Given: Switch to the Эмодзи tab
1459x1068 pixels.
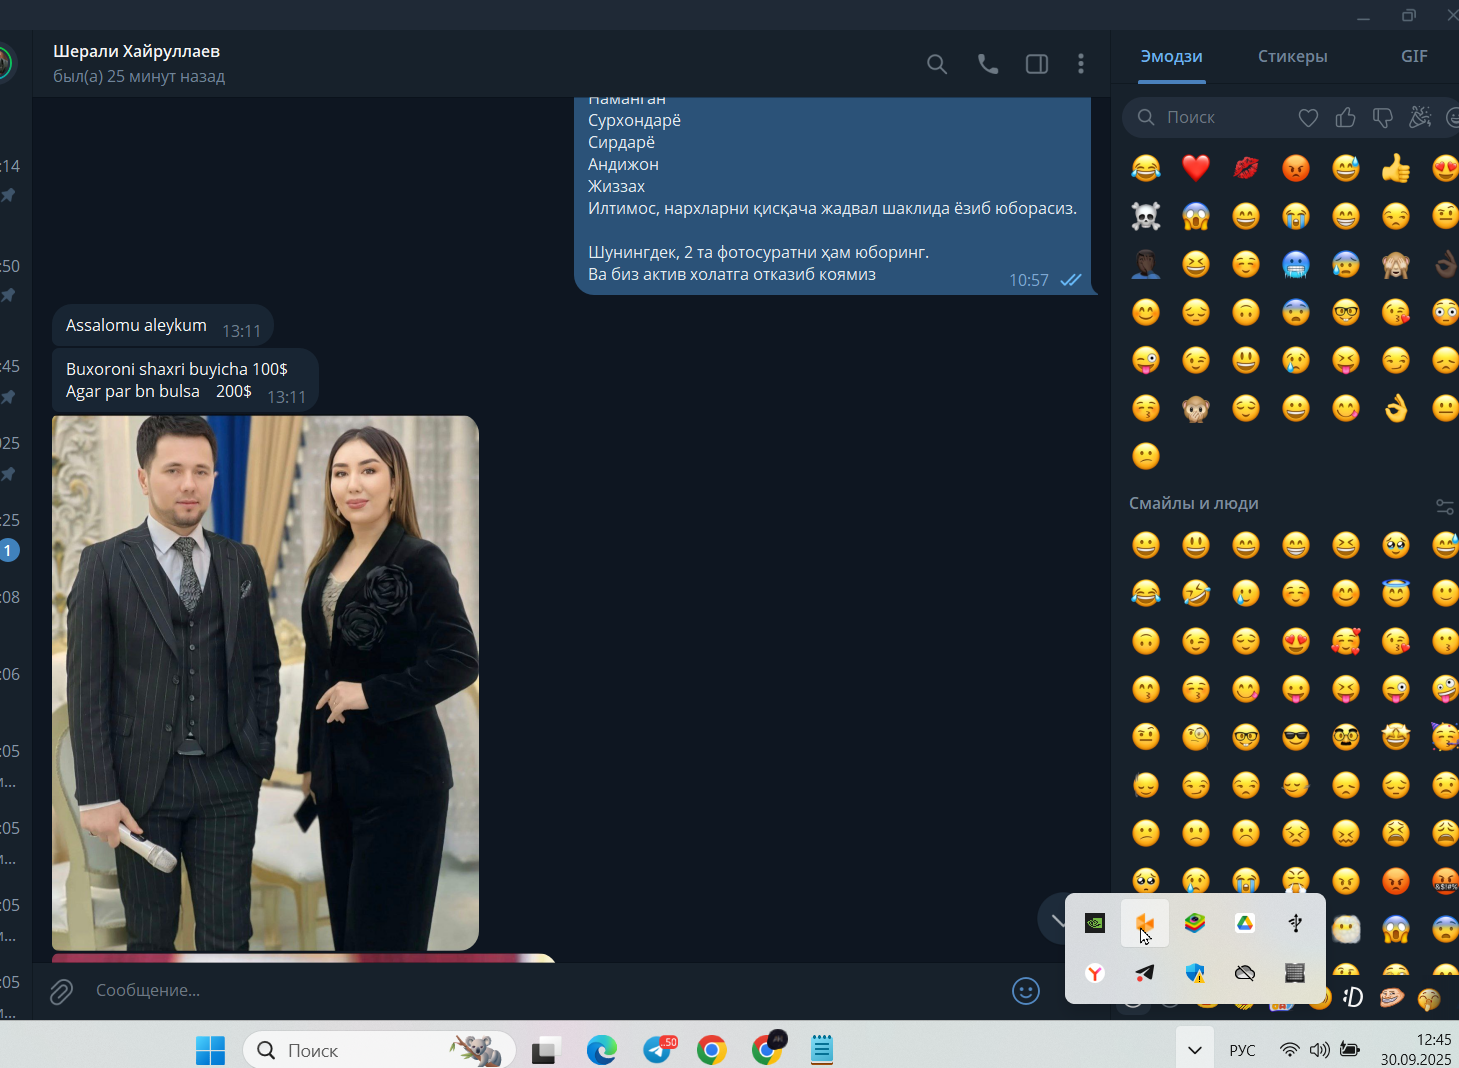Looking at the screenshot, I should (x=1172, y=57).
